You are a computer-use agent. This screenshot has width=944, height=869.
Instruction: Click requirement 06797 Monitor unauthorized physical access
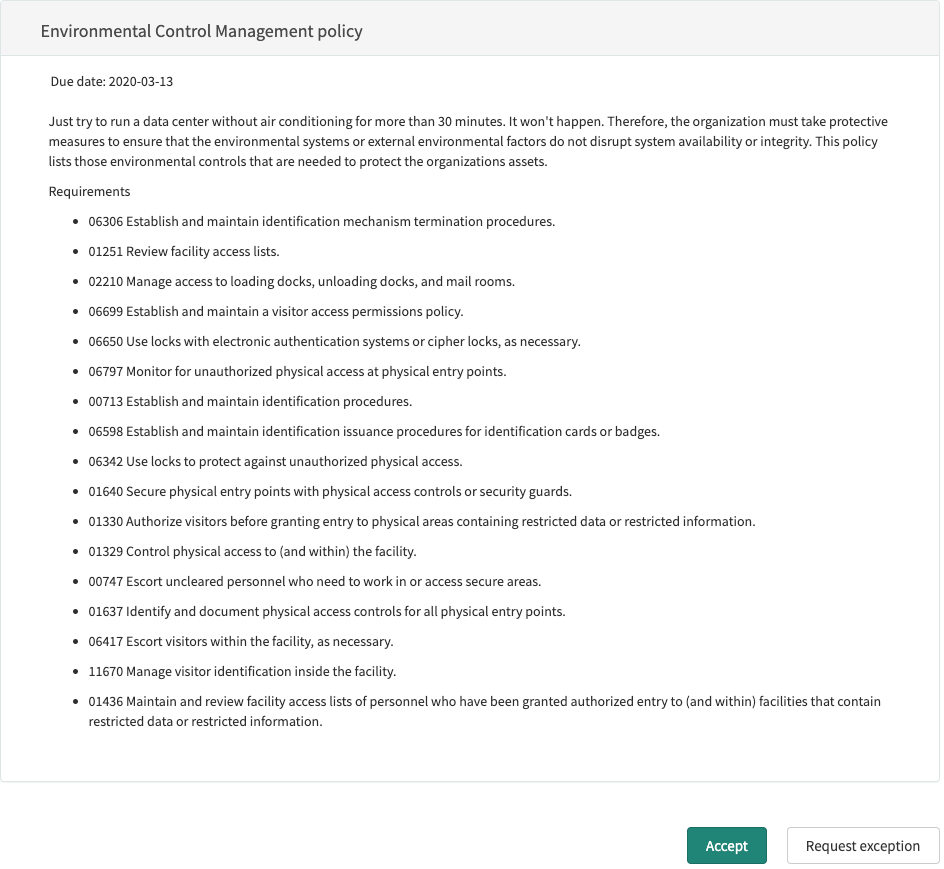tap(297, 372)
